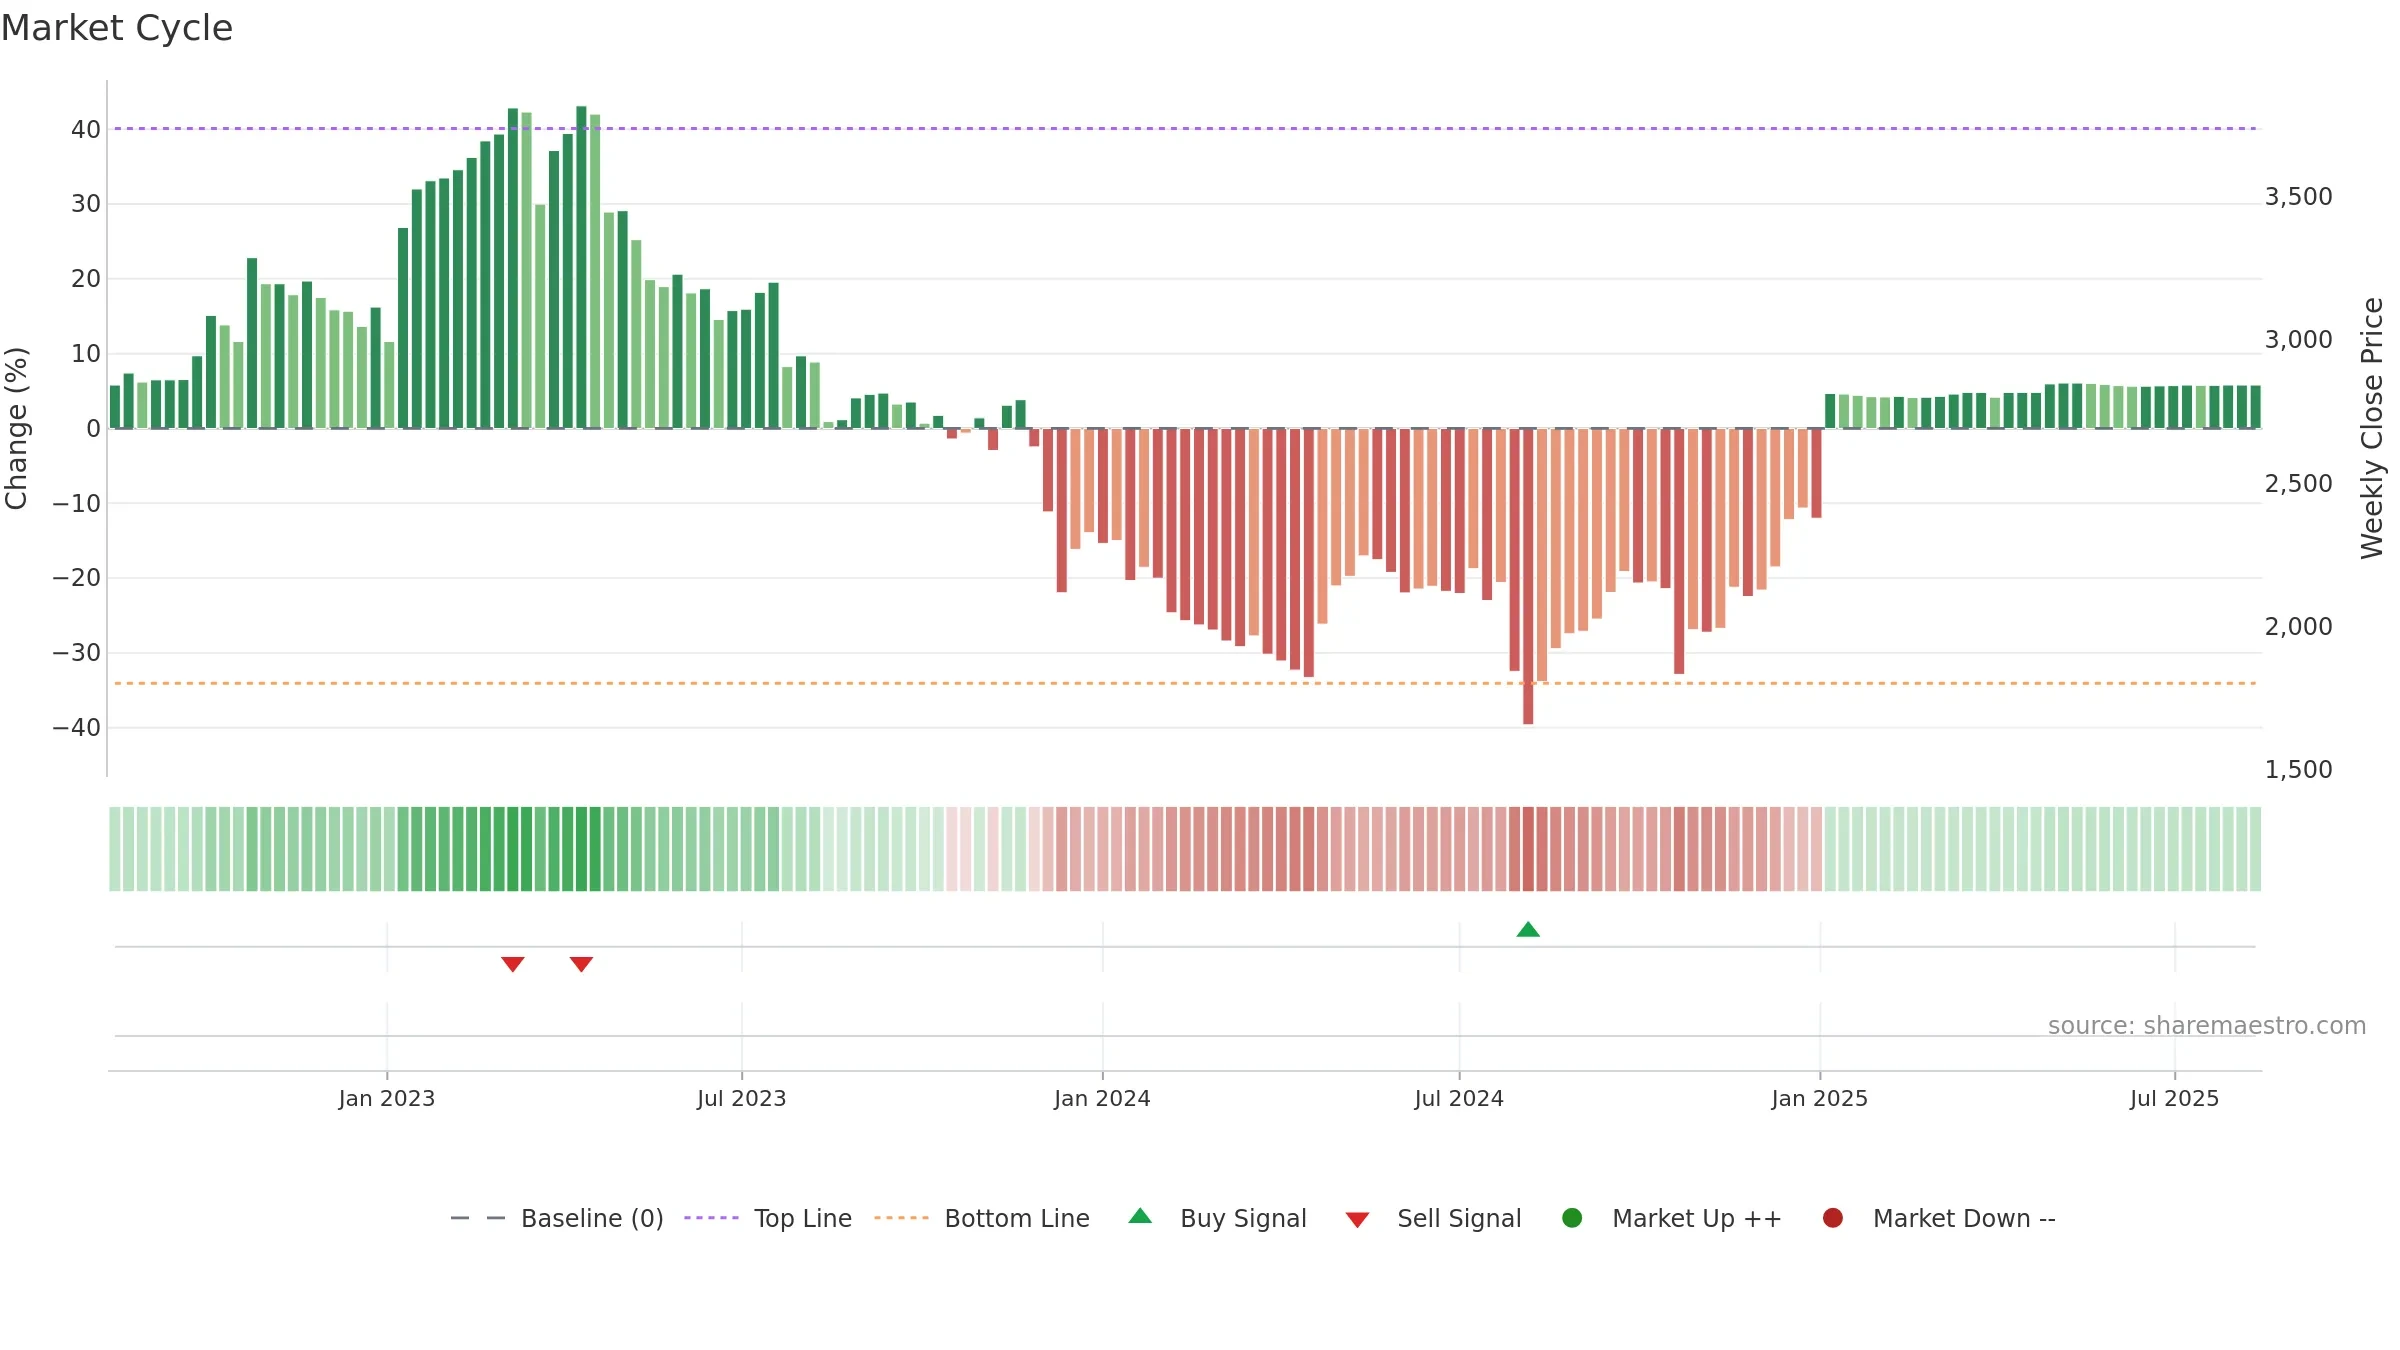Click the purple dotted Top Line sample in legend
Viewport: 2400px width, 1350px height.
click(x=711, y=1218)
